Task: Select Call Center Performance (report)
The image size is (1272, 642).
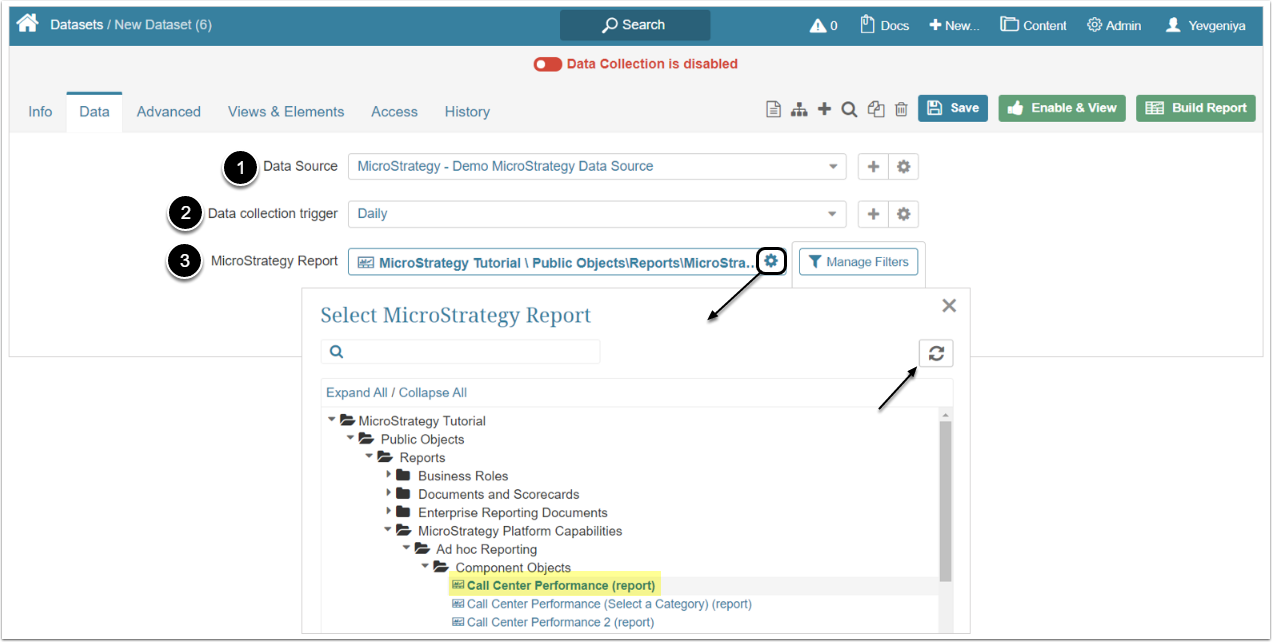Action: 560,586
